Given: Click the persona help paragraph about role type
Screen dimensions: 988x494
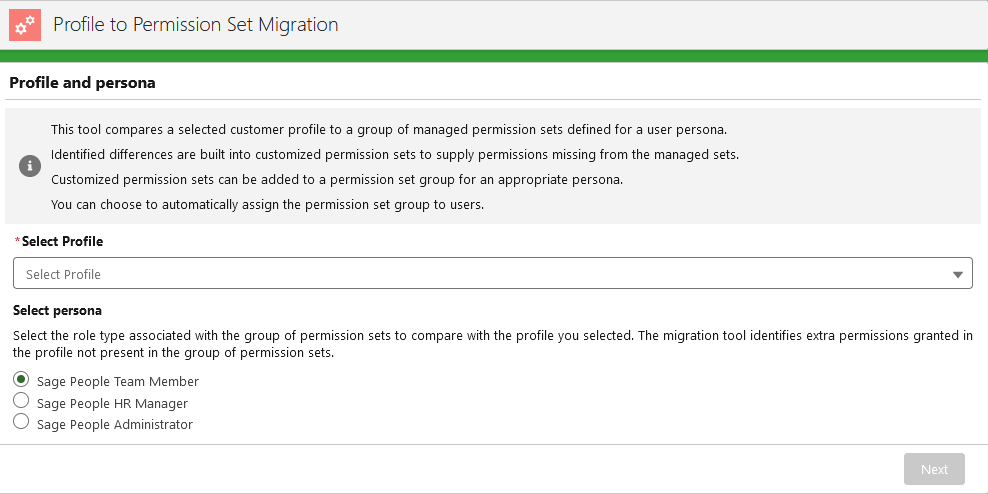Looking at the screenshot, I should pyautogui.click(x=490, y=344).
